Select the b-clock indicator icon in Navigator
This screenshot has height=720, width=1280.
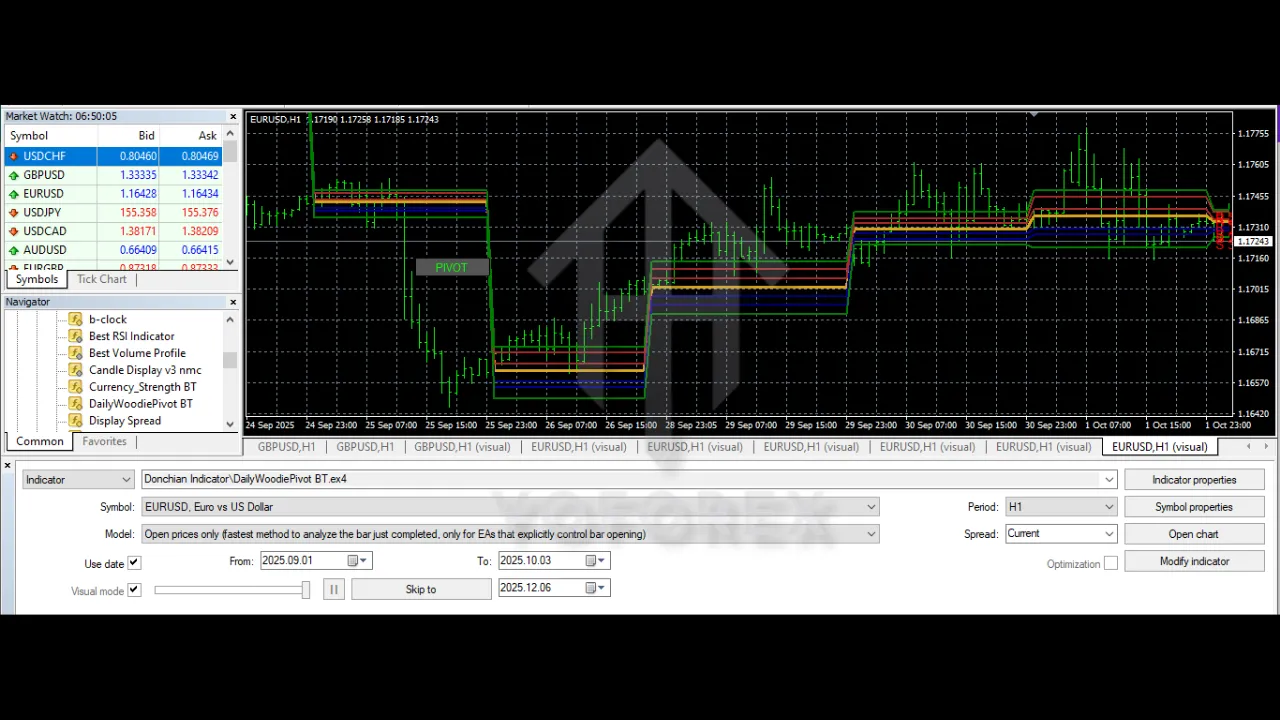click(75, 319)
